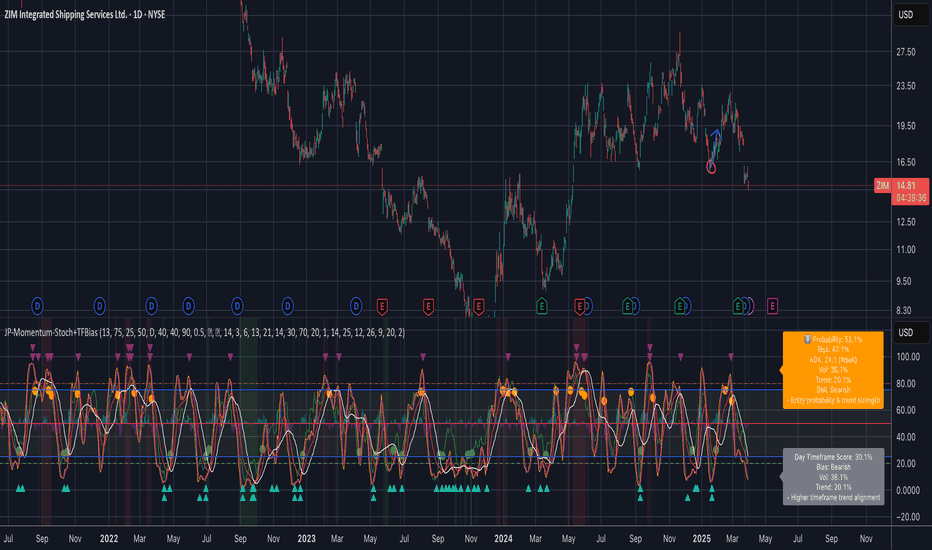Open the August 2021 dividend marker
Viewport: 932px width, 550px height.
click(37, 306)
